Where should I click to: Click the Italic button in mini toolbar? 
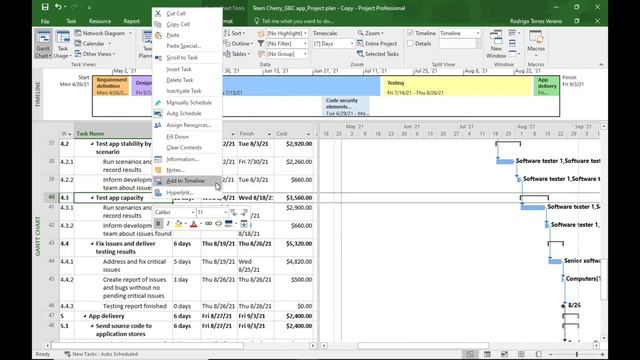pos(168,223)
